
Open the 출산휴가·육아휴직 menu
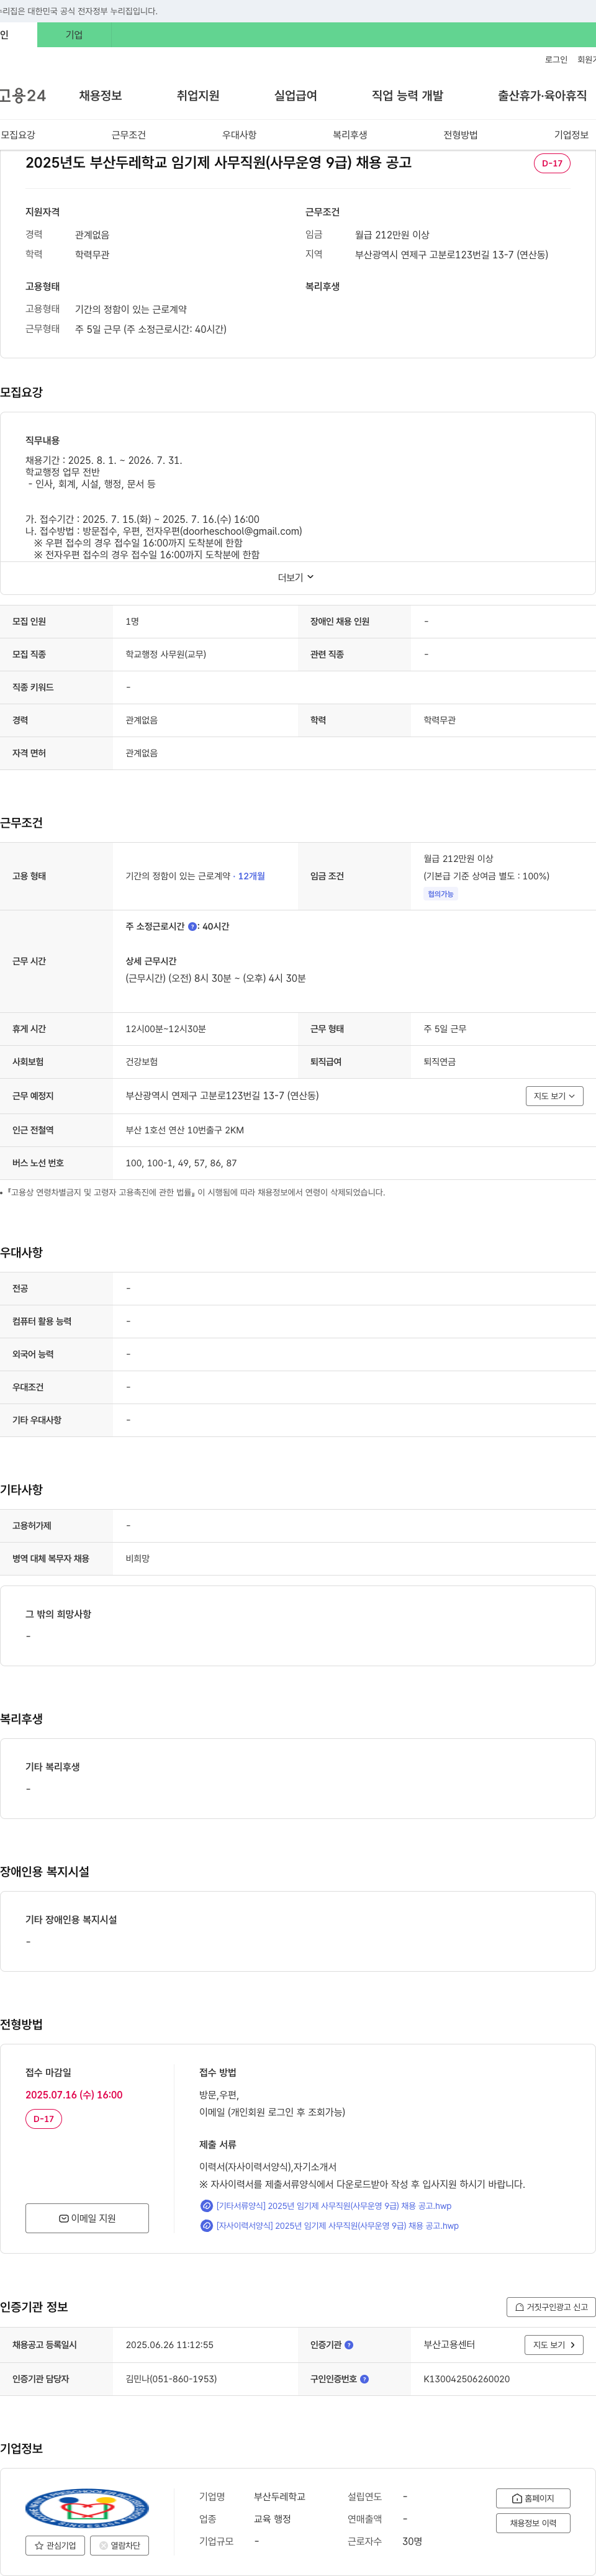point(542,96)
